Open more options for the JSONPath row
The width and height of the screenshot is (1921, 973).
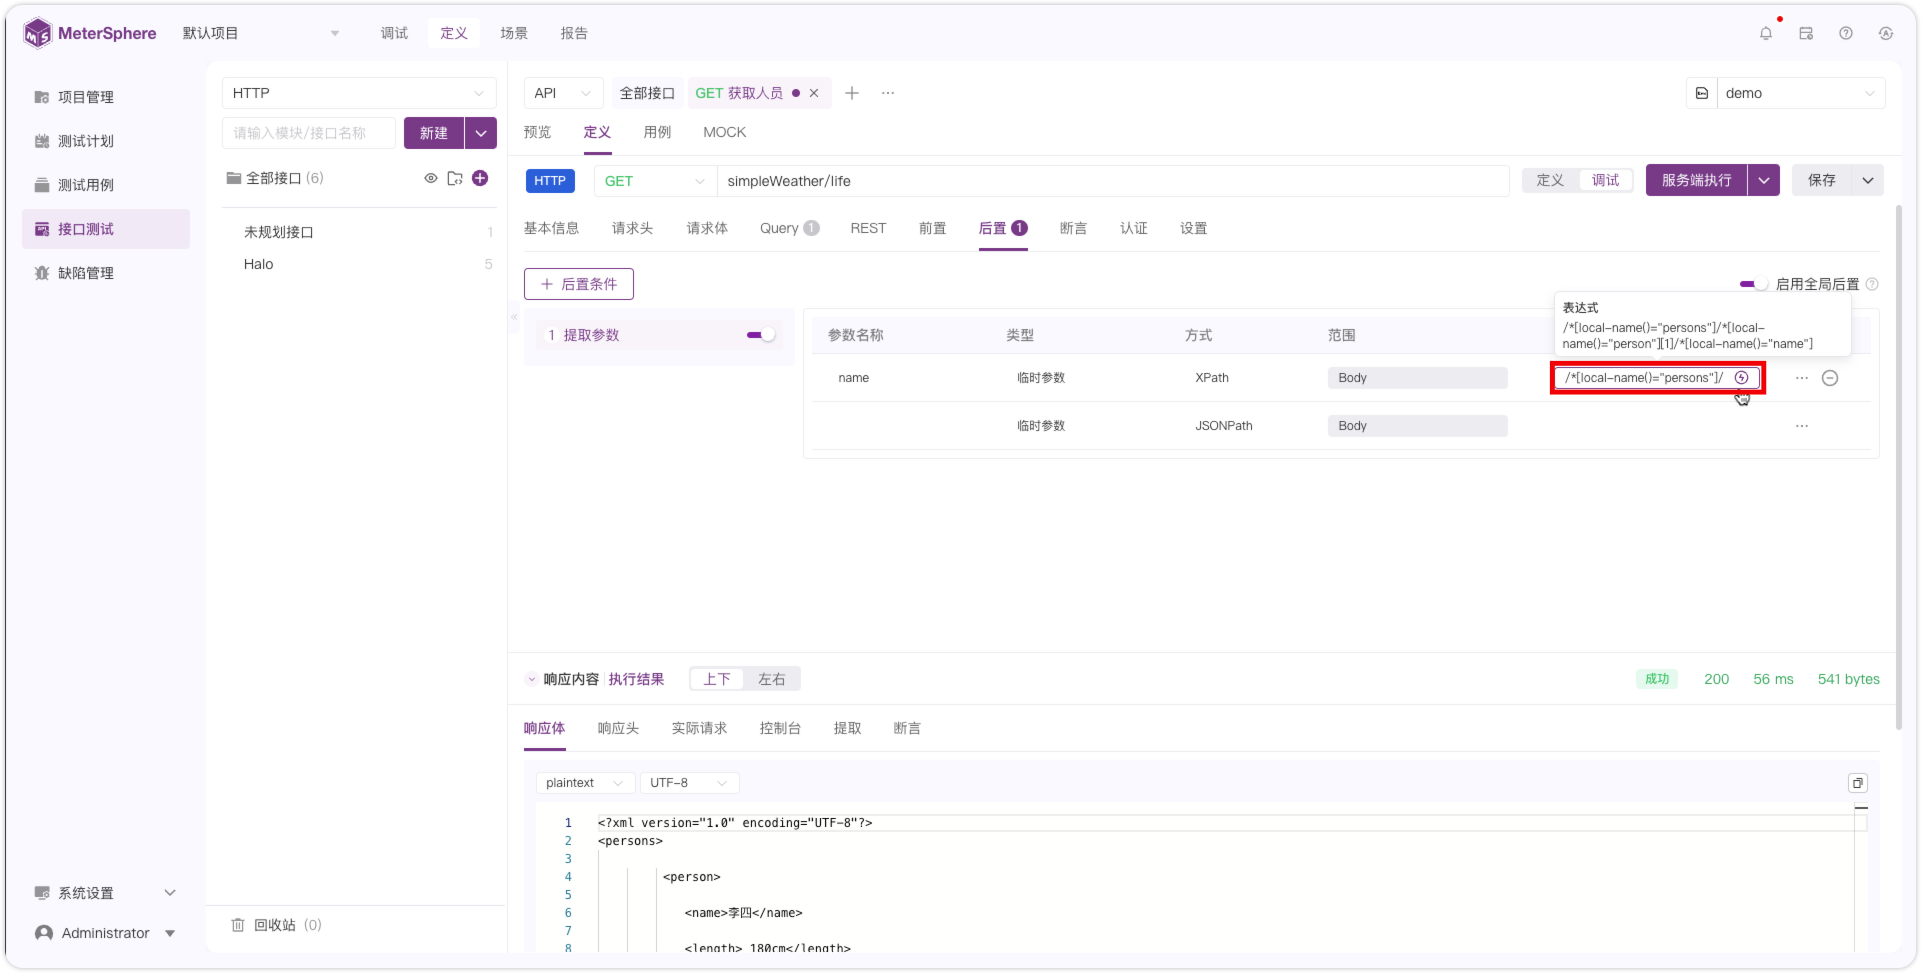point(1802,426)
